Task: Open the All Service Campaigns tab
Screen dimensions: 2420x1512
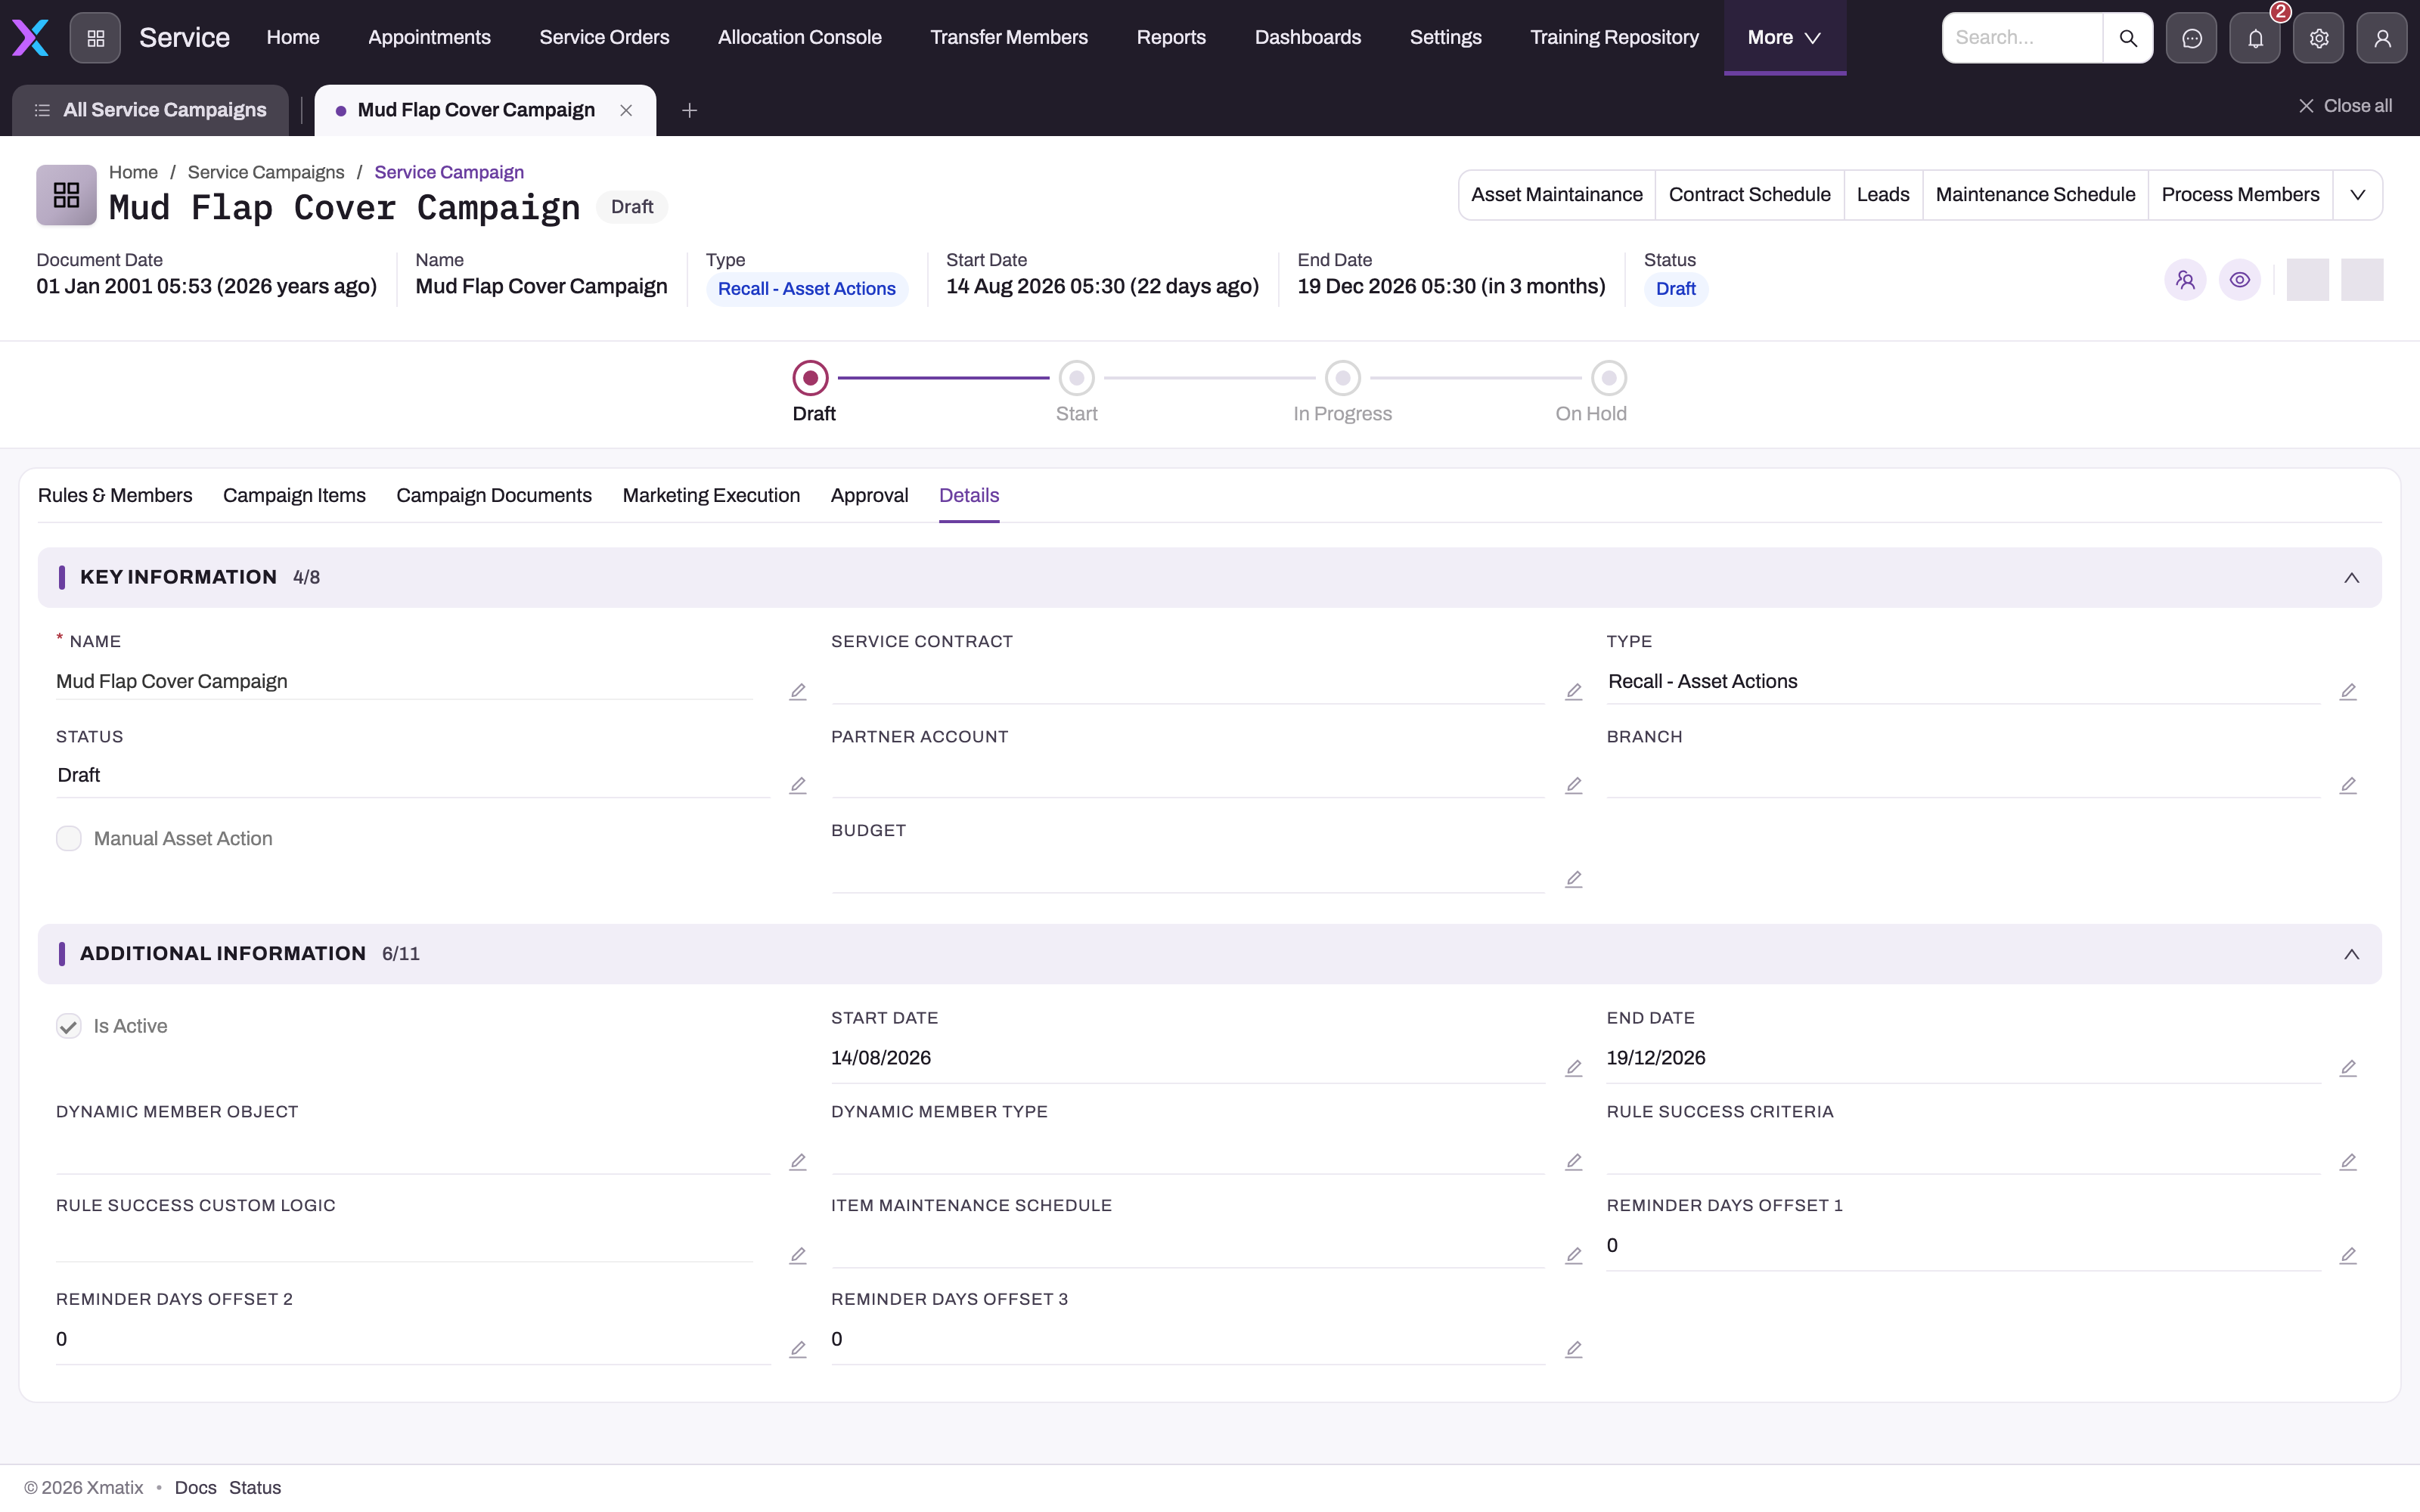Action: click(x=150, y=110)
